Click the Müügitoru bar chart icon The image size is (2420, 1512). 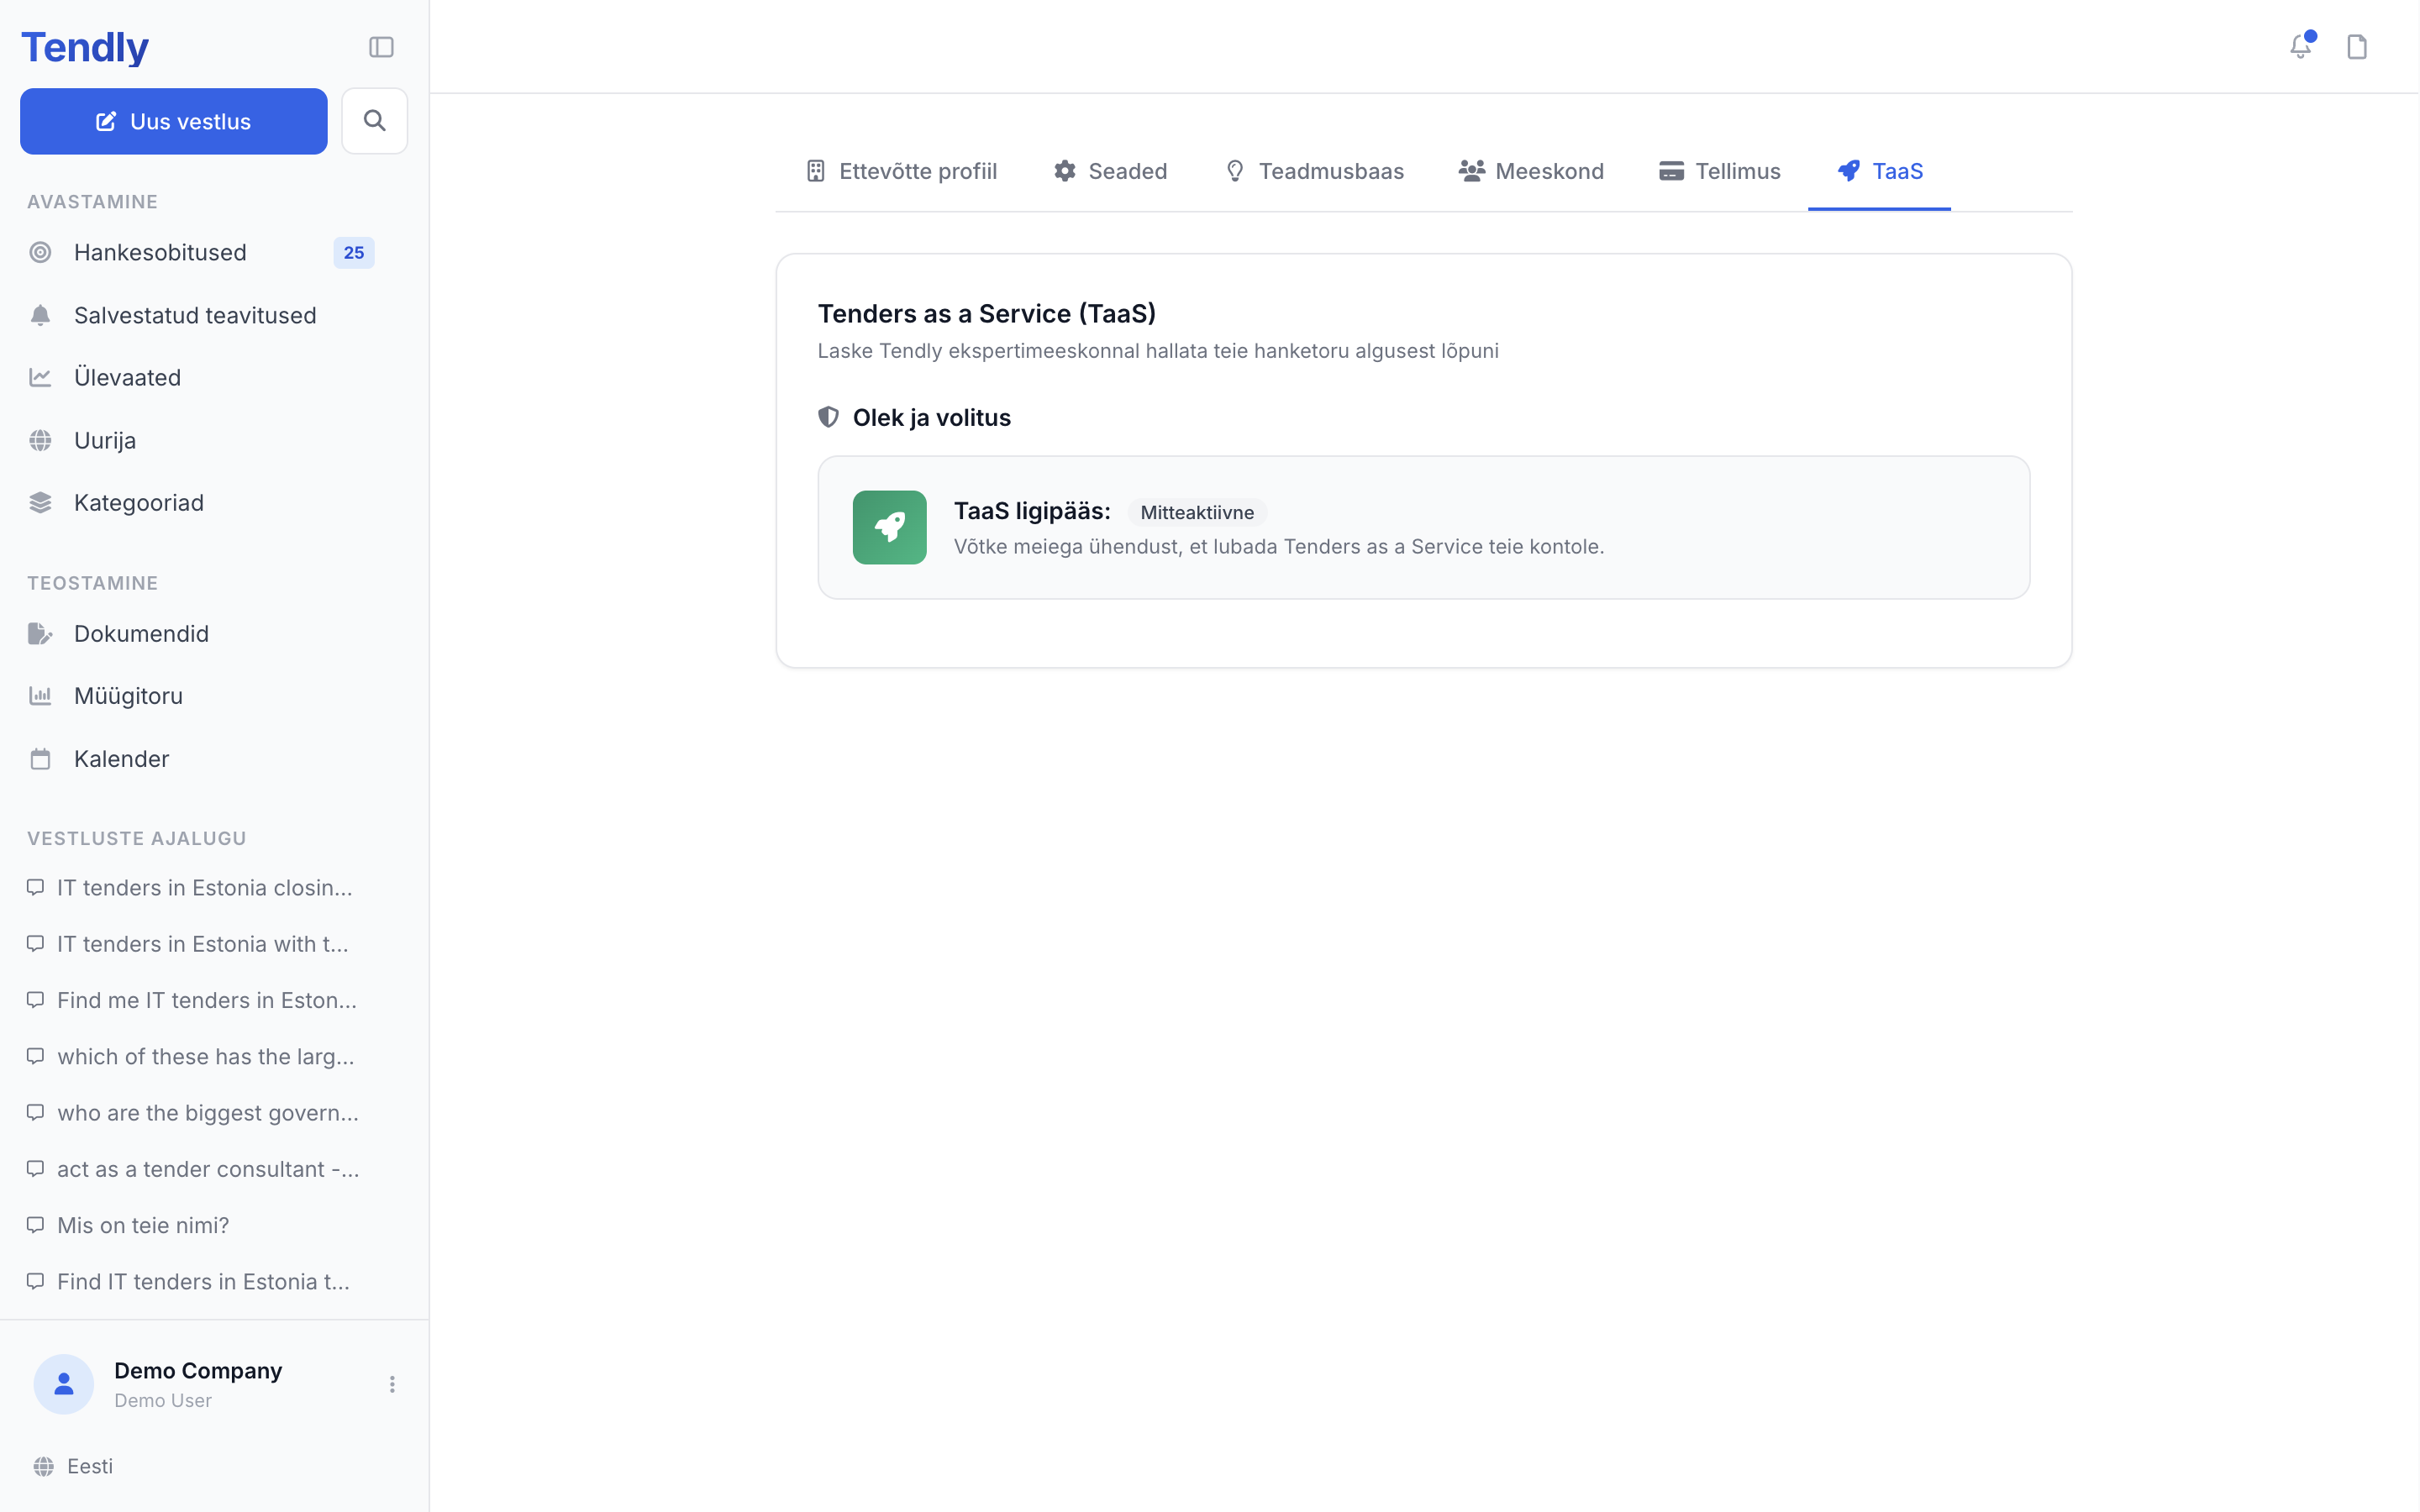40,695
